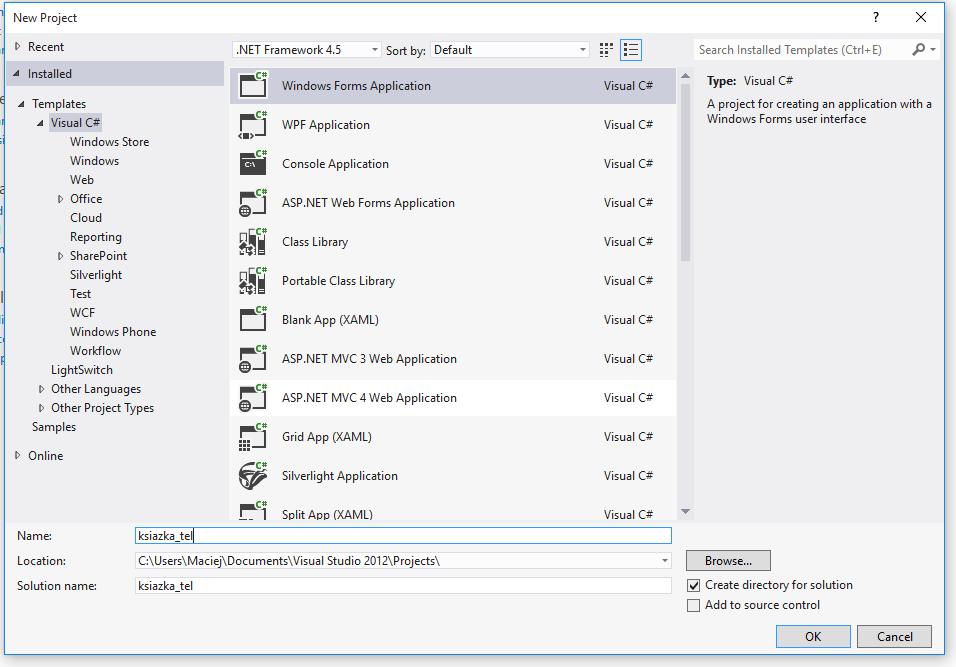Select the Console Application label
Screen dimensions: 956x667
335,163
